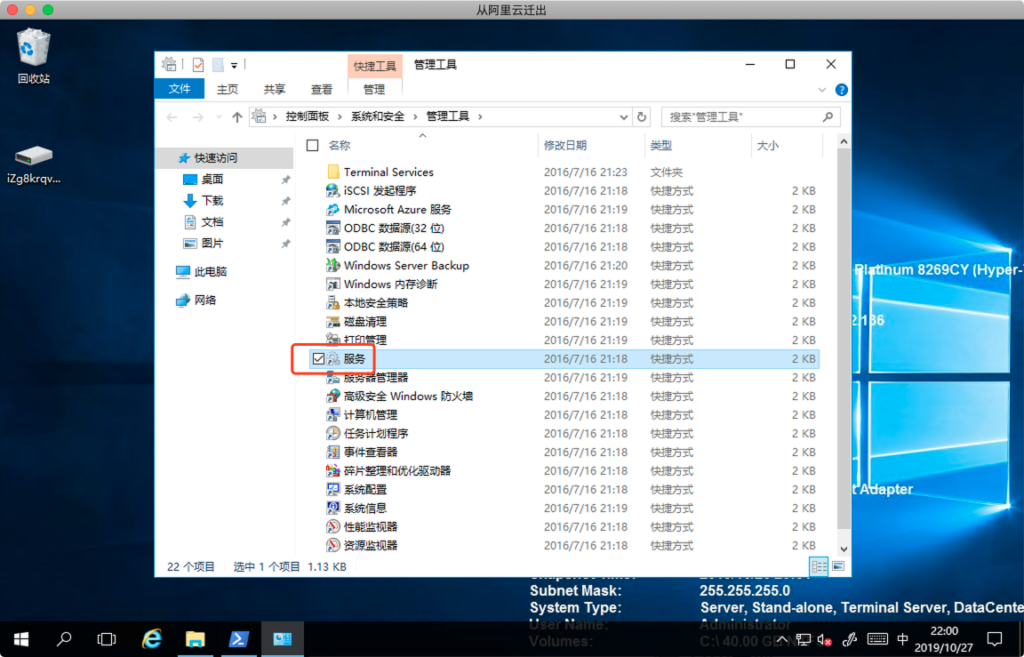Viewport: 1024px width, 657px height.
Task: Click the Microsoft Azure 服务 icon
Action: (x=334, y=209)
